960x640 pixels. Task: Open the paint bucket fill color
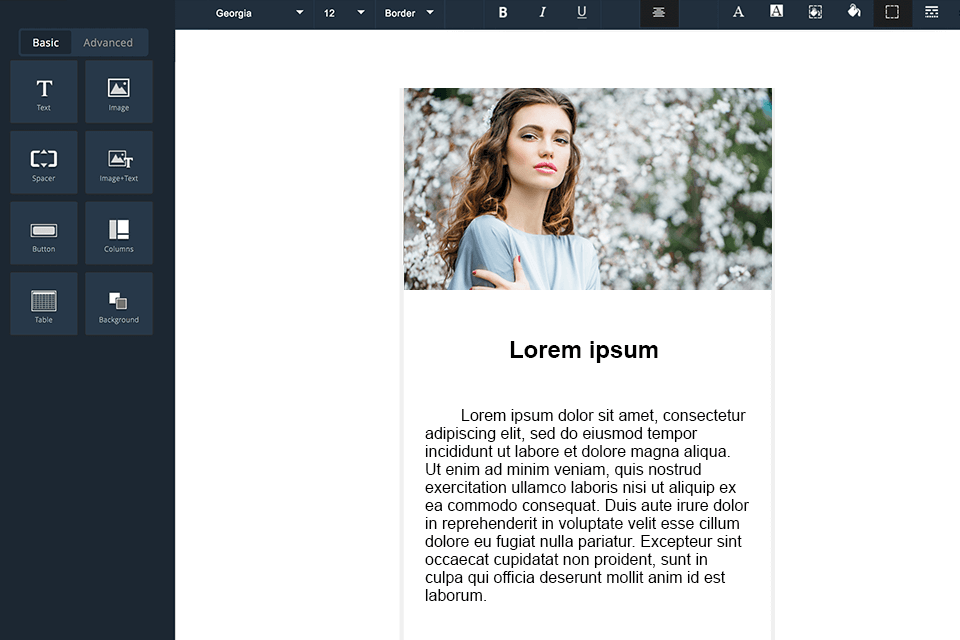tap(853, 12)
